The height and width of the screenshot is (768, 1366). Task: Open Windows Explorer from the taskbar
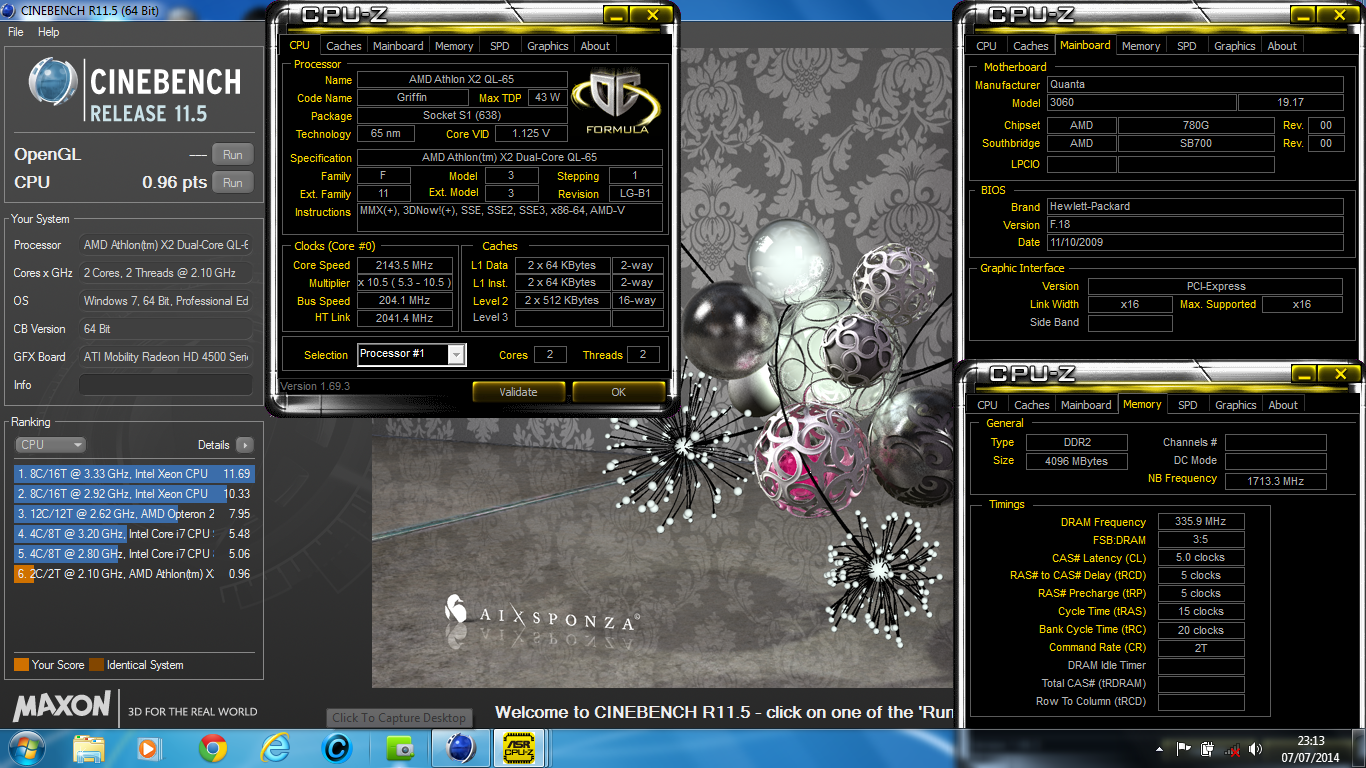pos(88,748)
